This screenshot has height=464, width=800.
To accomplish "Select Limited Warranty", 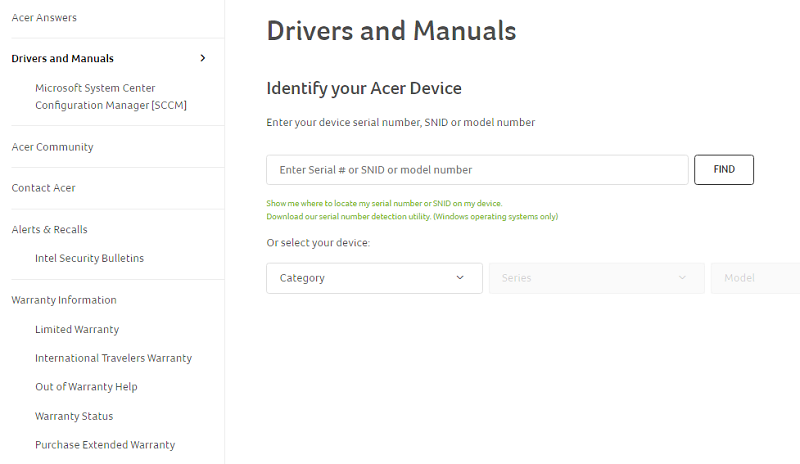I will click(77, 329).
